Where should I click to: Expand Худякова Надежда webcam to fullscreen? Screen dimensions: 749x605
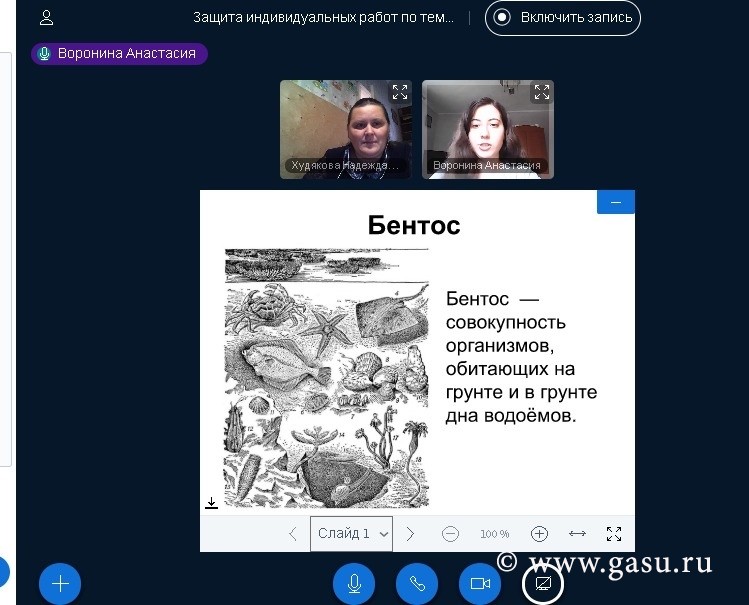(x=400, y=92)
